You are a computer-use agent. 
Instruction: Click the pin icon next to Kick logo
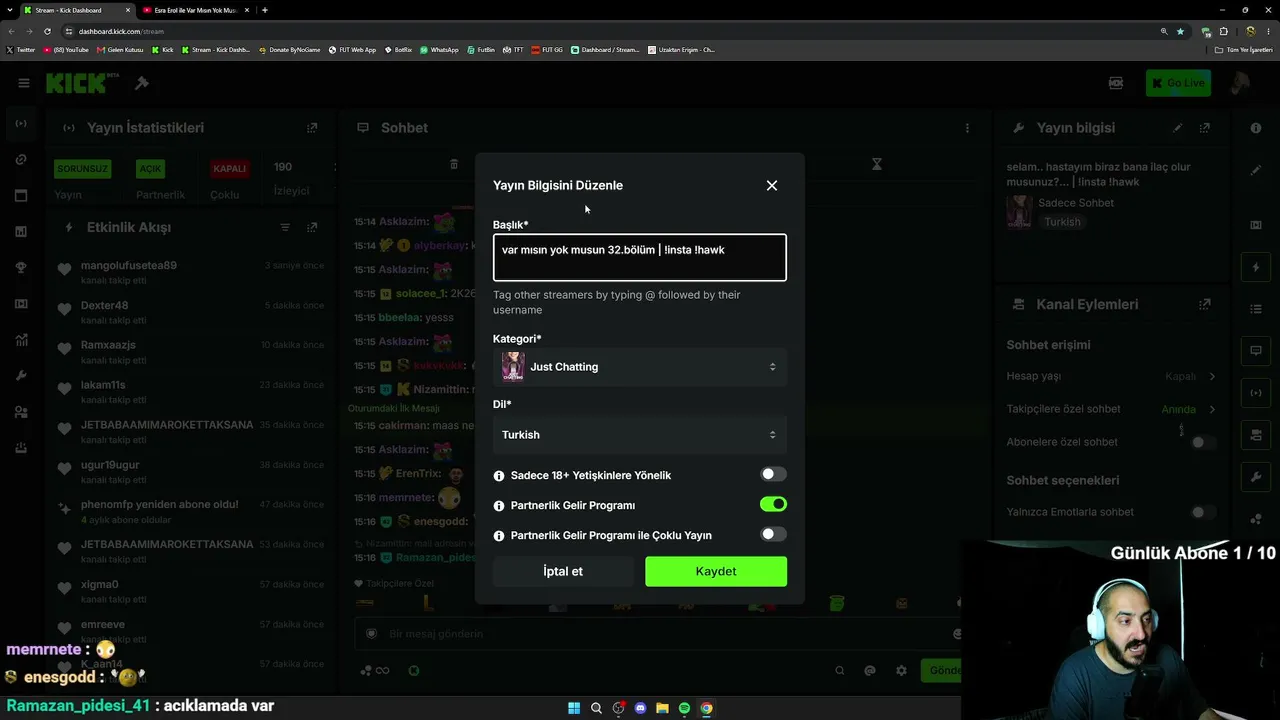142,83
